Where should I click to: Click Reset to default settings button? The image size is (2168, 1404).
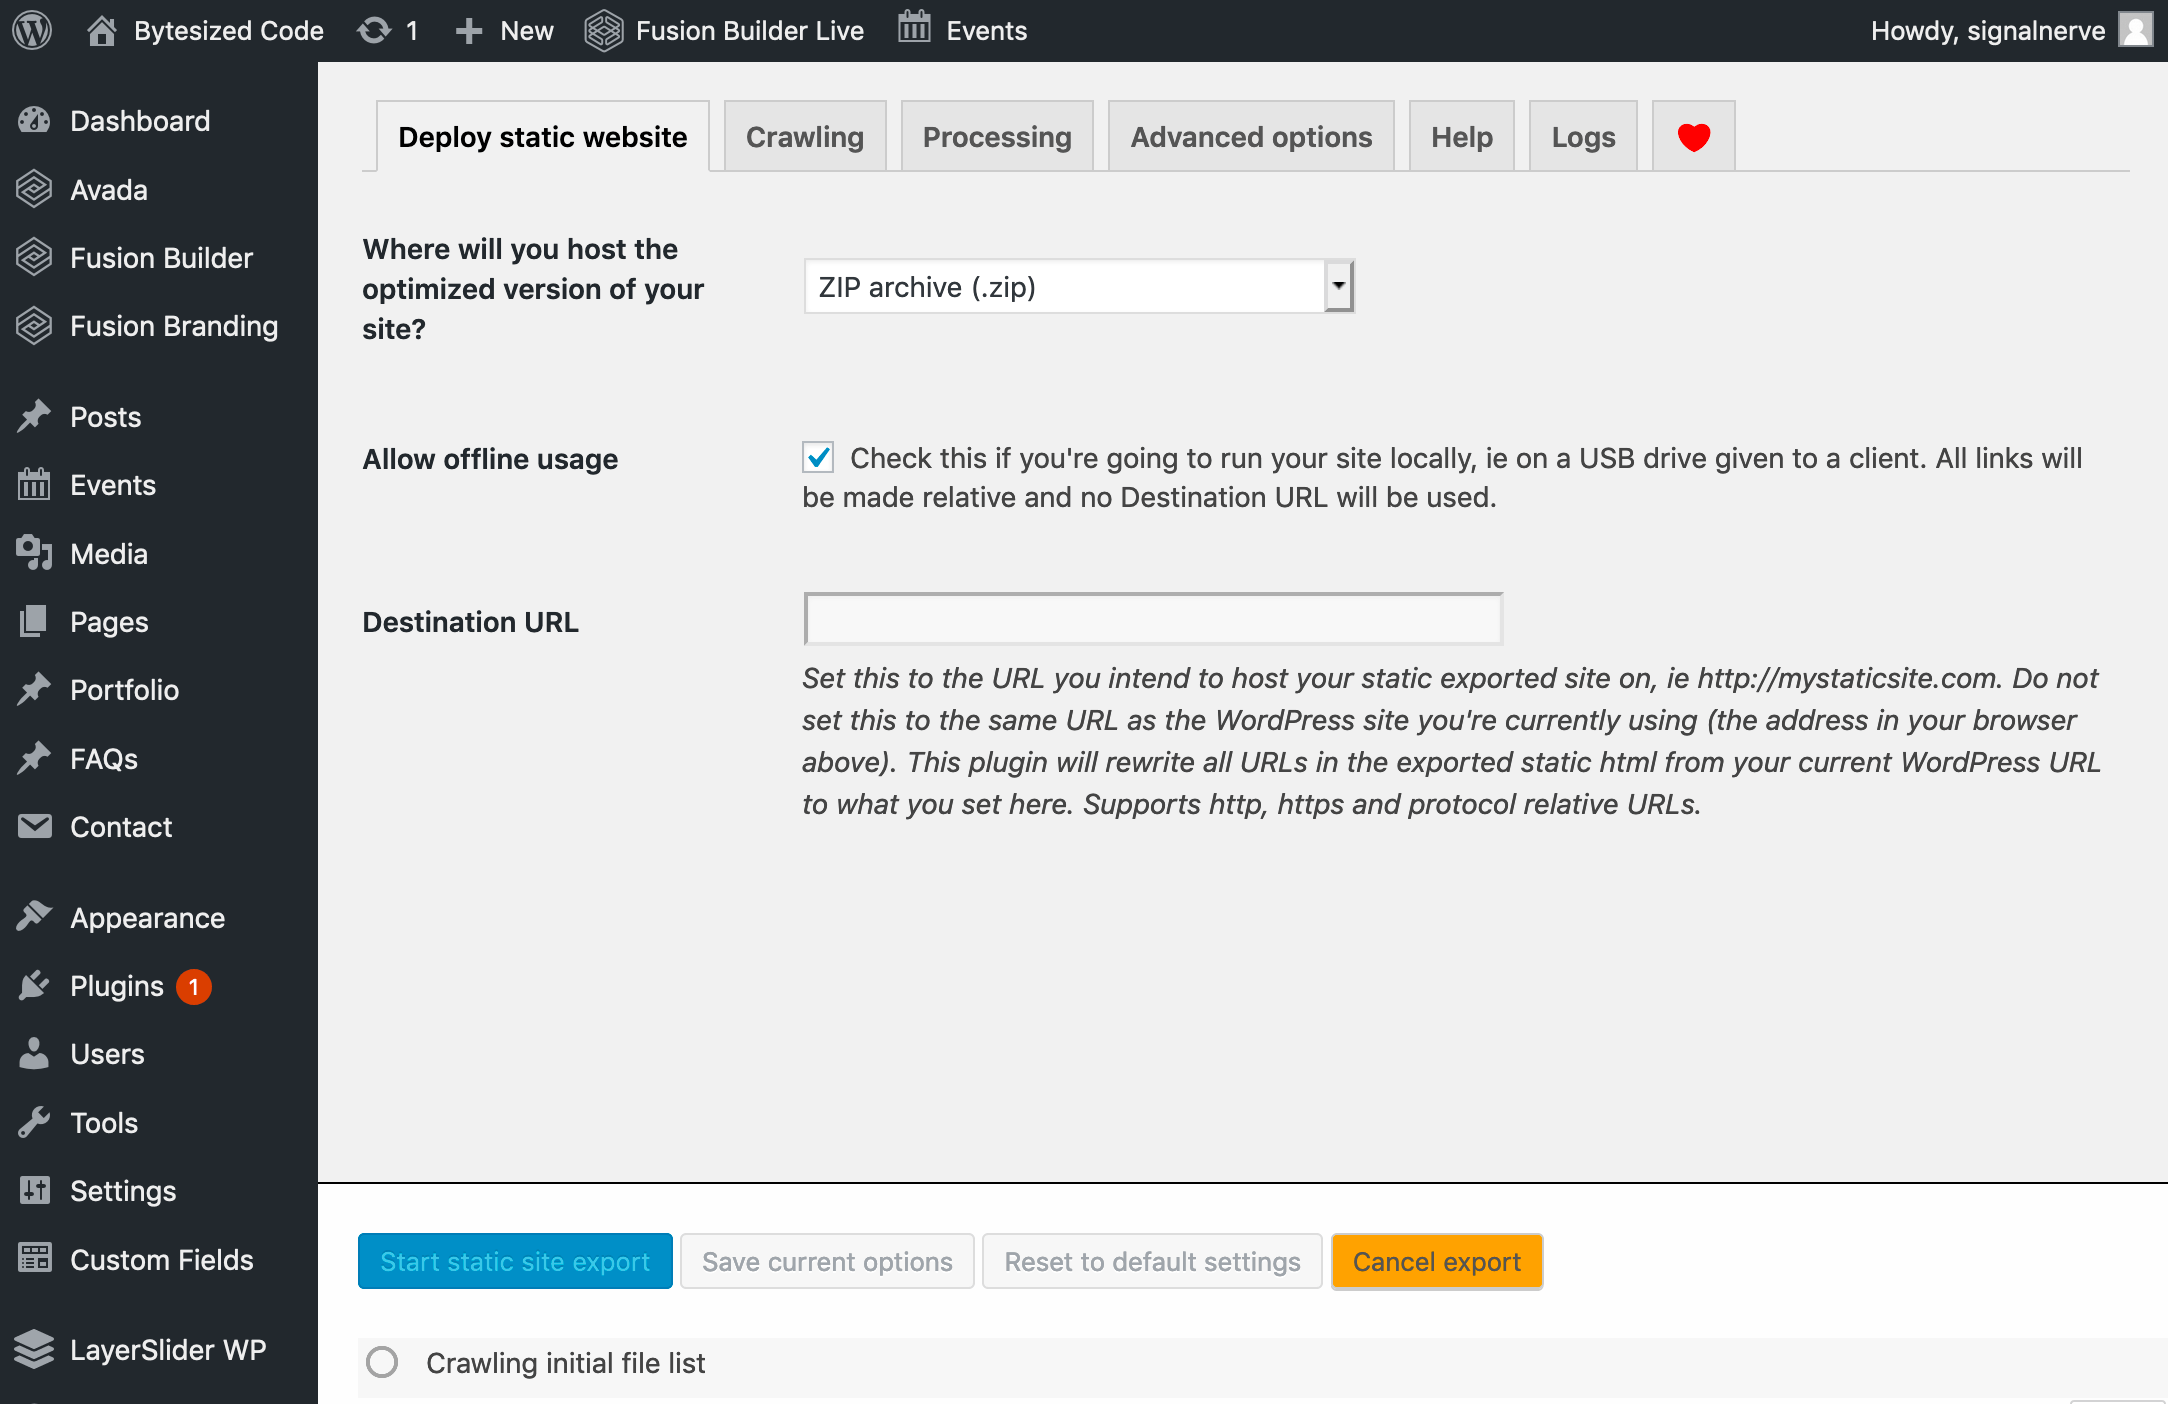(1150, 1260)
